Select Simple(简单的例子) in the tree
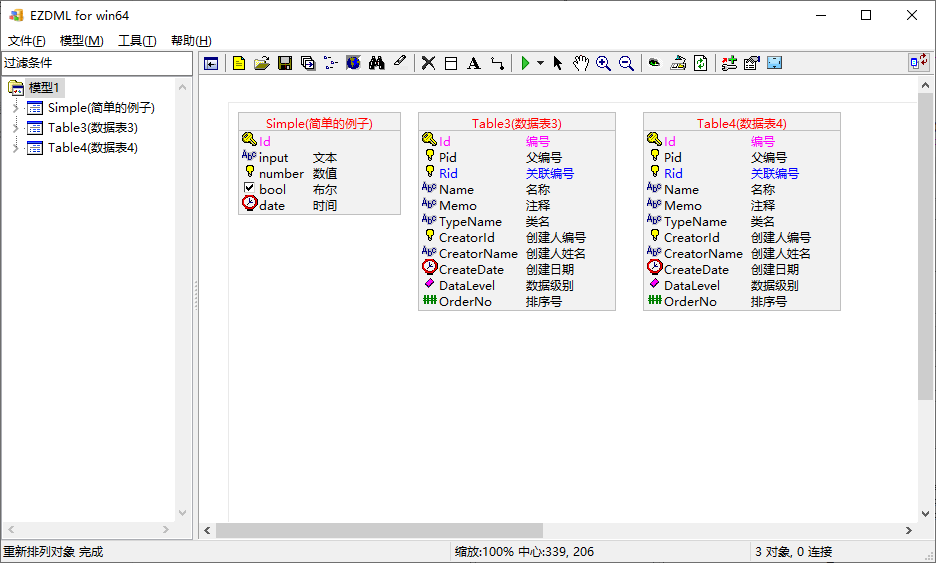This screenshot has height=563, width=936. (x=101, y=108)
